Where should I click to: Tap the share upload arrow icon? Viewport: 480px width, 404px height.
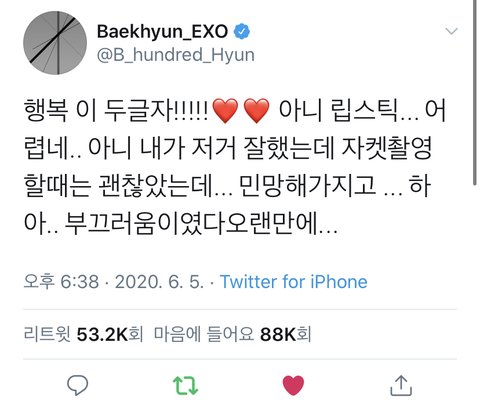(401, 385)
